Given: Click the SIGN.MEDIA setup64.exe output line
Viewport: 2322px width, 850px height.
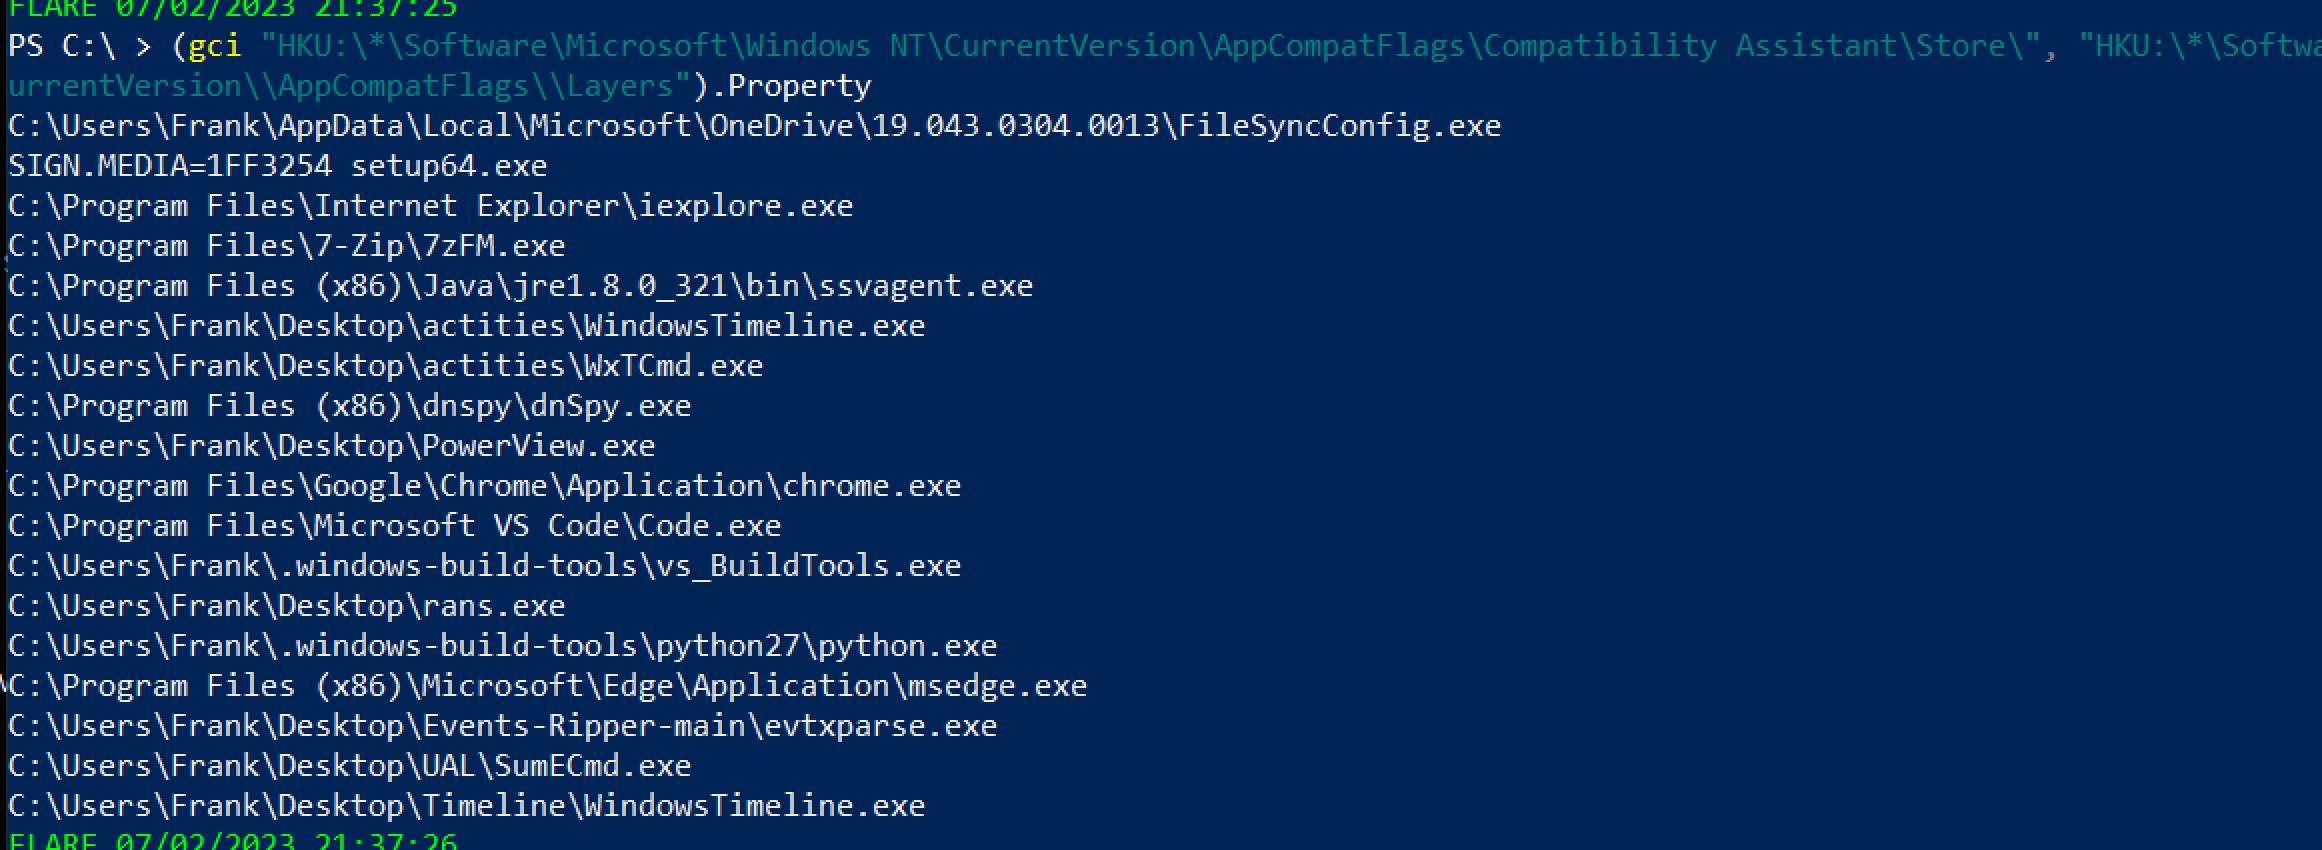Looking at the screenshot, I should [278, 166].
